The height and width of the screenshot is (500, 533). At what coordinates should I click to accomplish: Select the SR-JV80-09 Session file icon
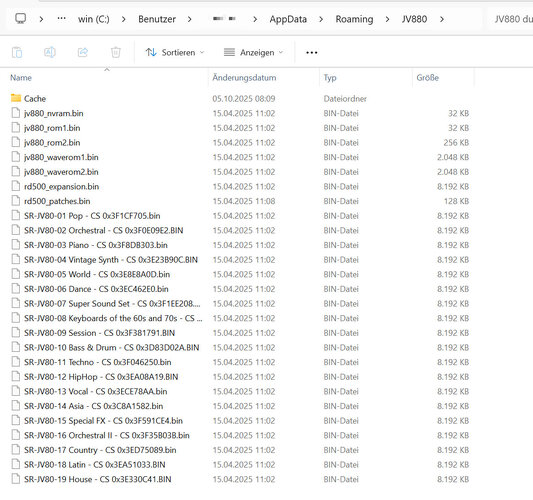(16, 332)
